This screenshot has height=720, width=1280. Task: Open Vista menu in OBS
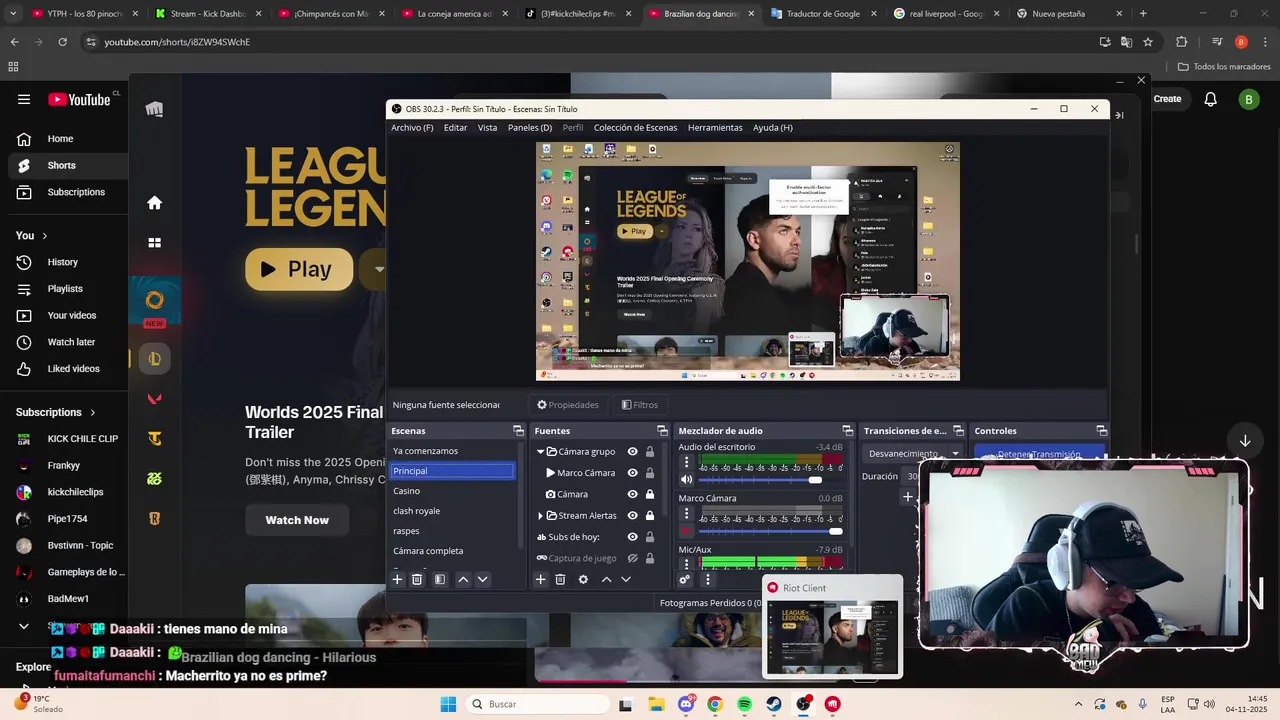click(x=487, y=128)
